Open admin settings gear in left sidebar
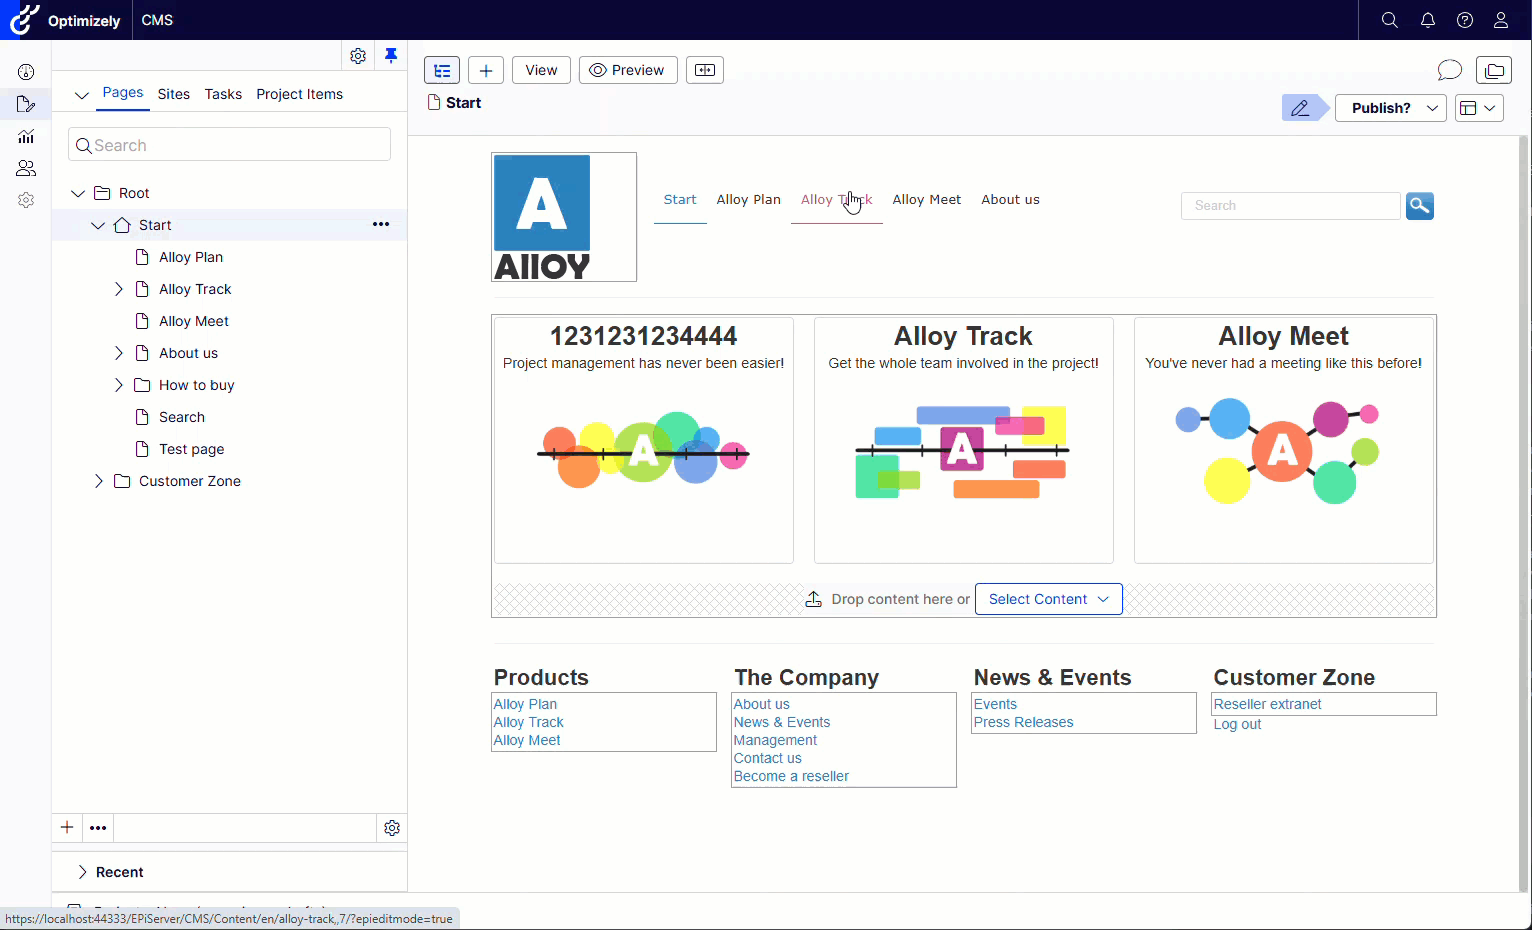This screenshot has width=1532, height=930. [x=26, y=200]
